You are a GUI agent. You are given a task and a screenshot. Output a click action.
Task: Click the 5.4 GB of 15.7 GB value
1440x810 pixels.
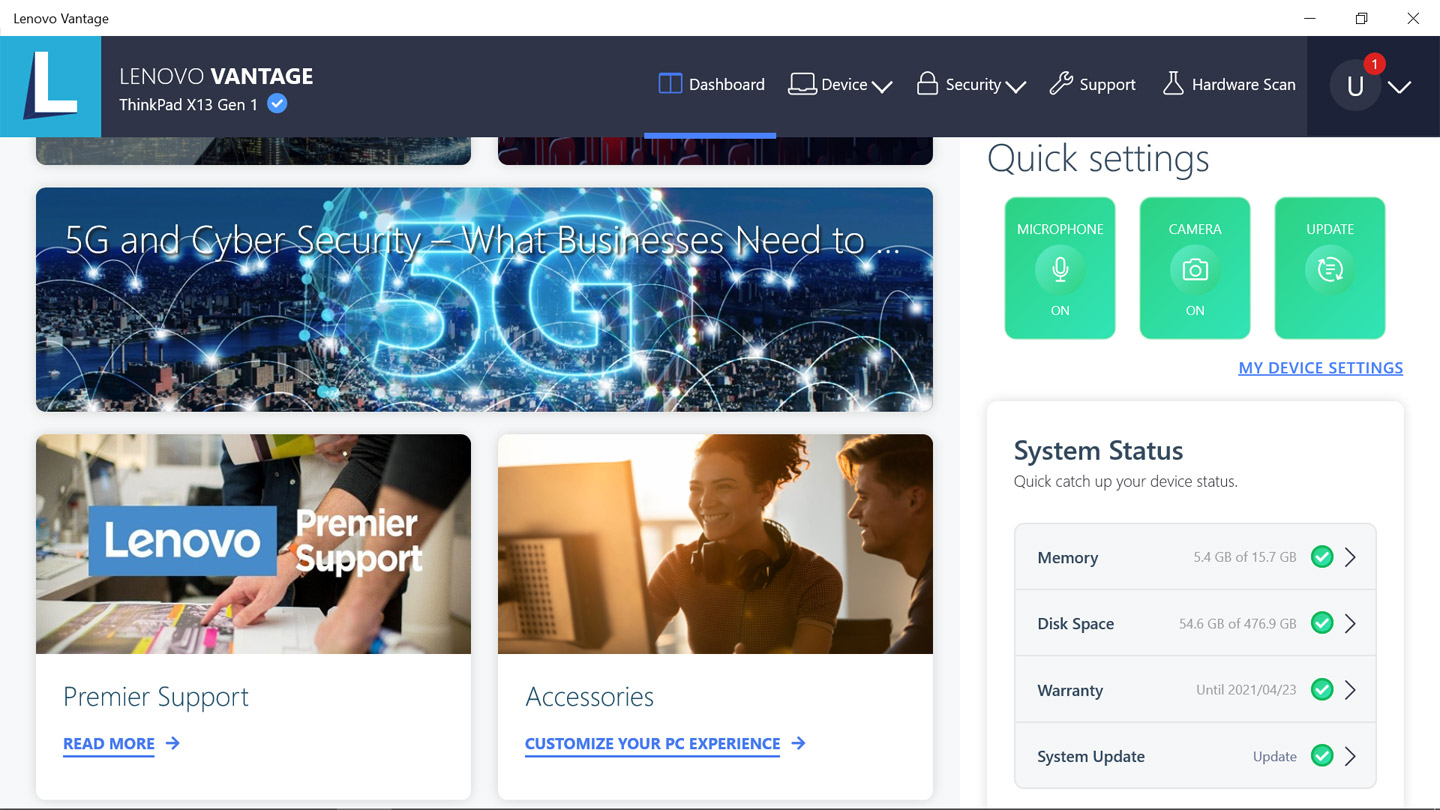coord(1244,557)
